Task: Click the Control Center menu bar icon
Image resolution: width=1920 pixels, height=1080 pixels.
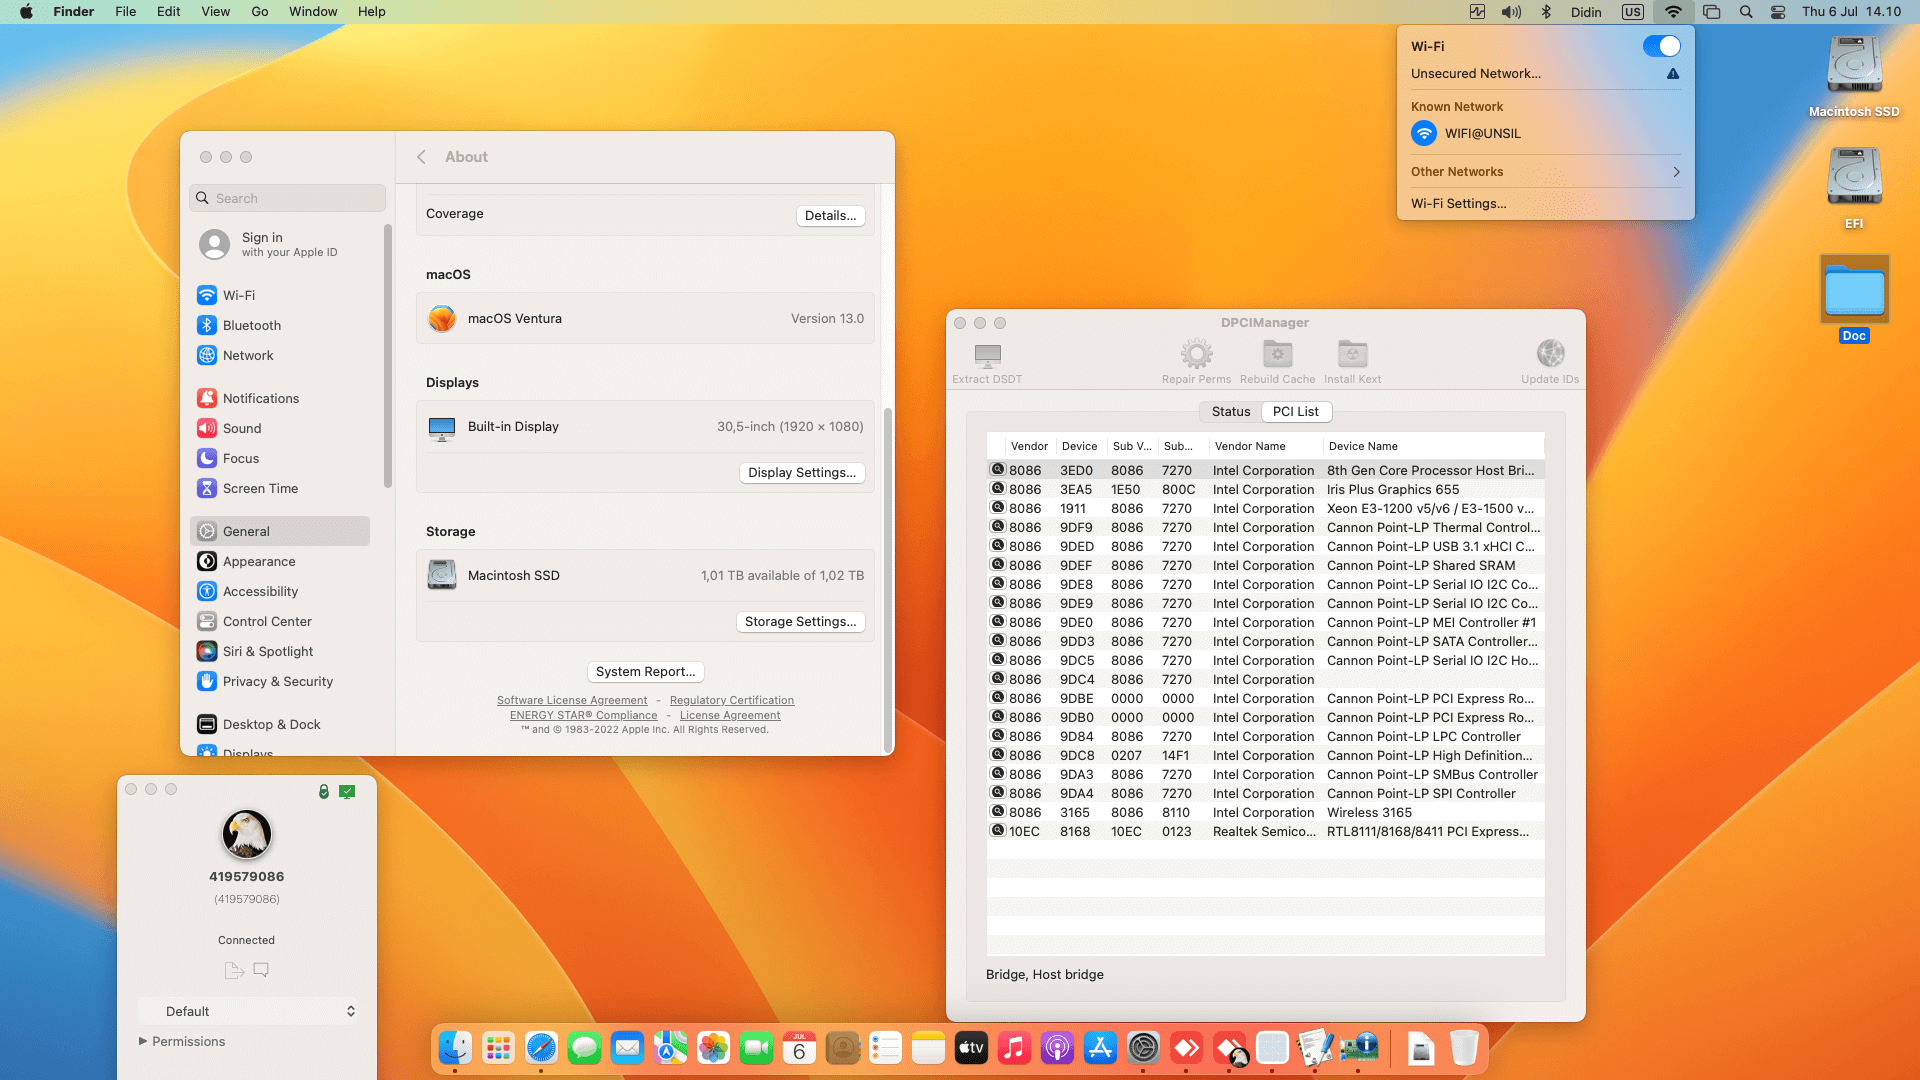Action: click(x=1778, y=12)
